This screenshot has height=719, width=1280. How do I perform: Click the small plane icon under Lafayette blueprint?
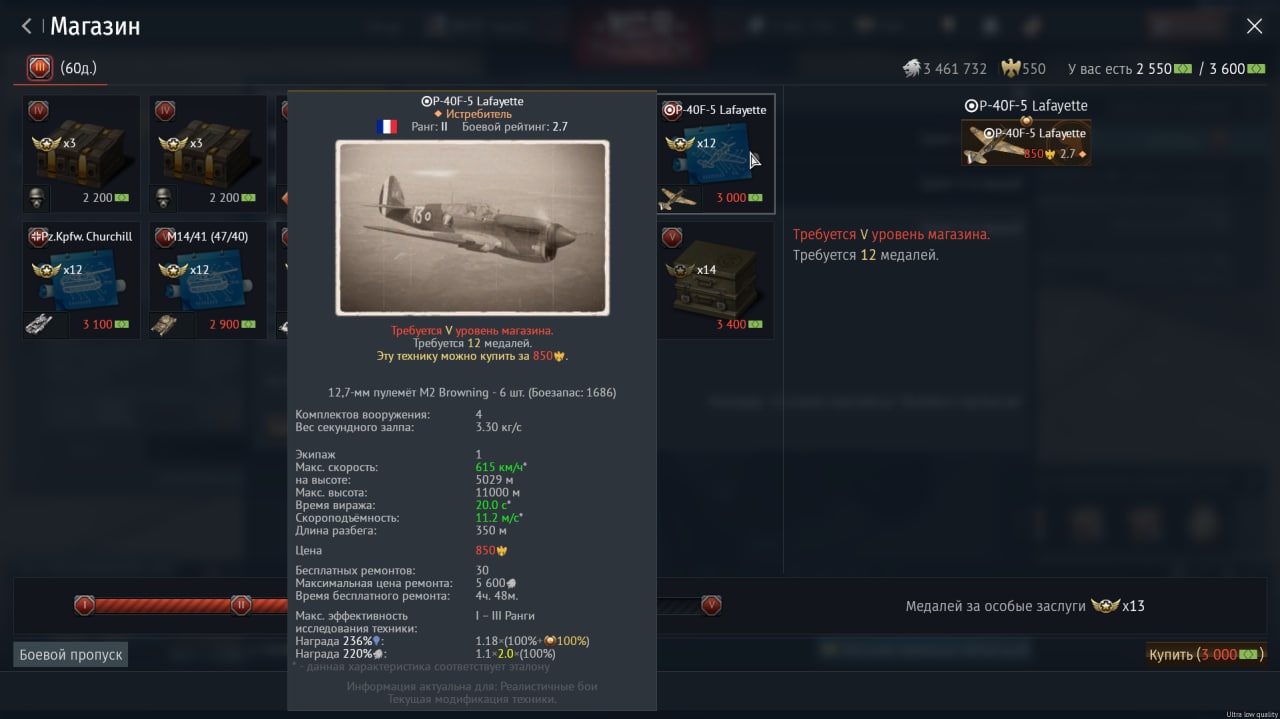tap(677, 198)
